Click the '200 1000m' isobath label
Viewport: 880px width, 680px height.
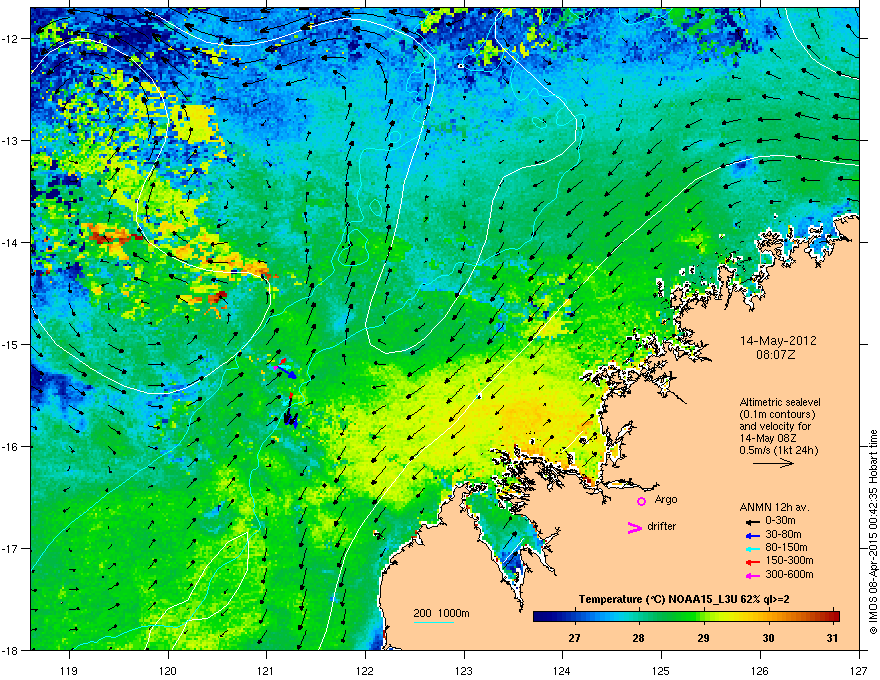tap(442, 613)
